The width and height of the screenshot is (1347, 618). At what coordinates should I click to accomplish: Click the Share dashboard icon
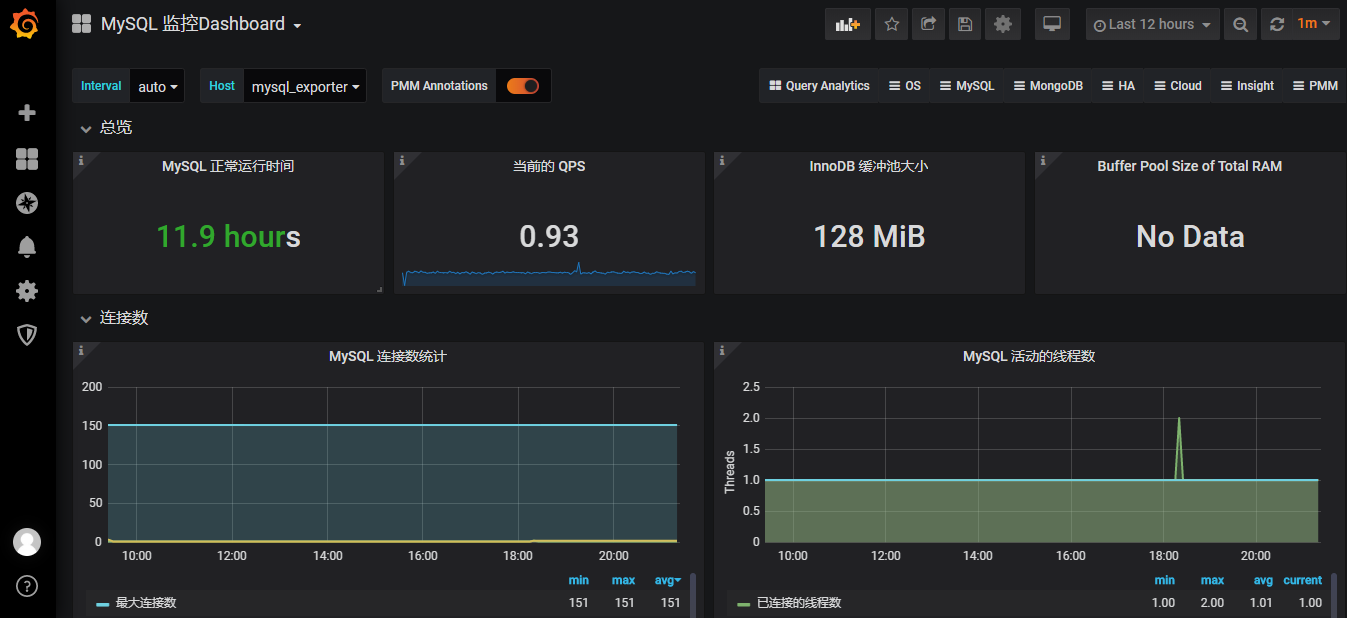pyautogui.click(x=927, y=24)
